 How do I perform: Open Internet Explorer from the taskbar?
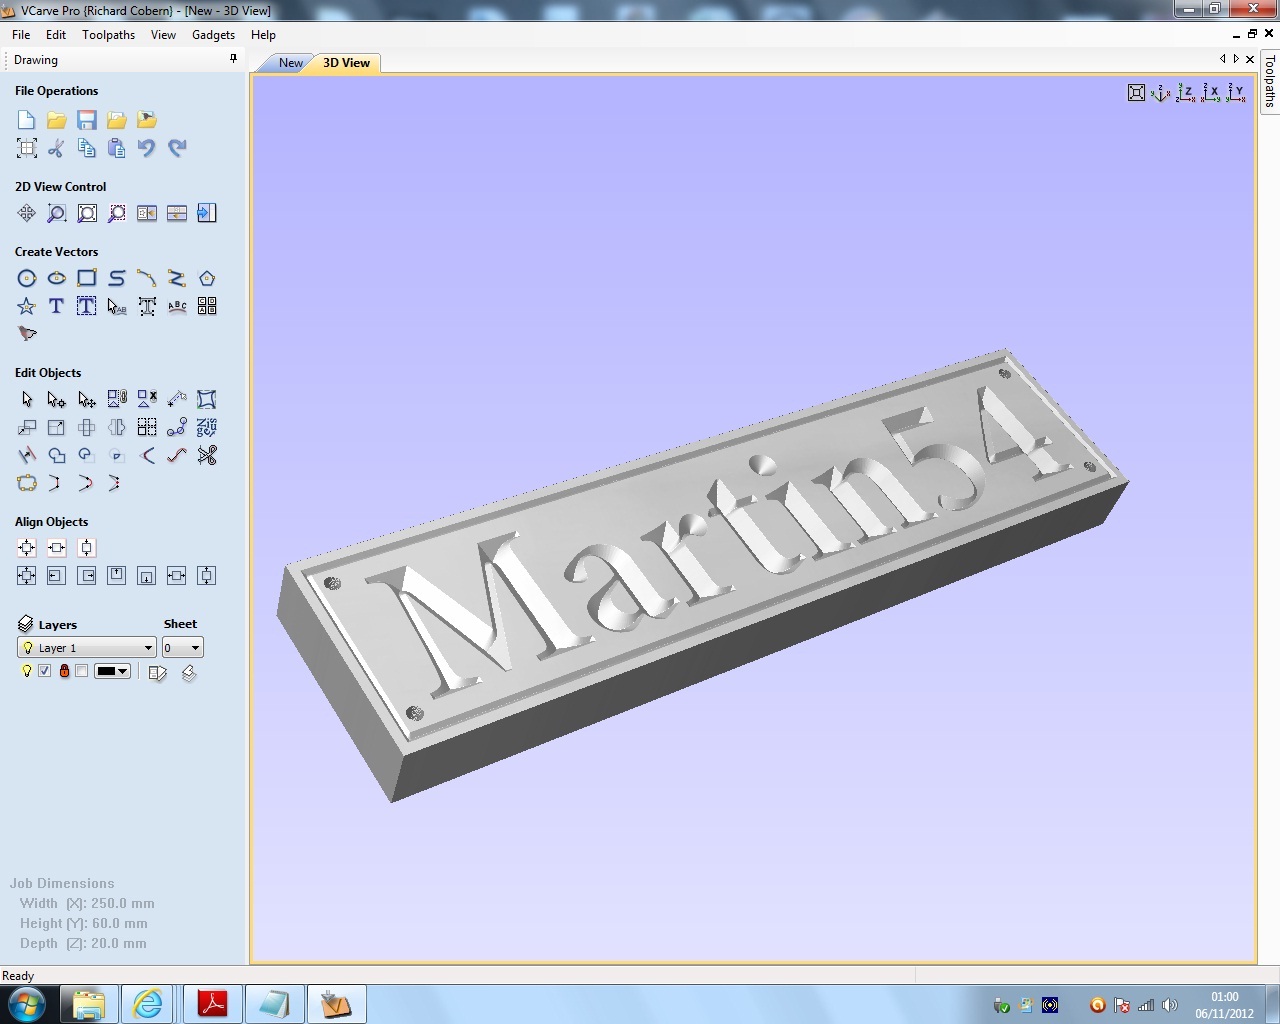[148, 1003]
